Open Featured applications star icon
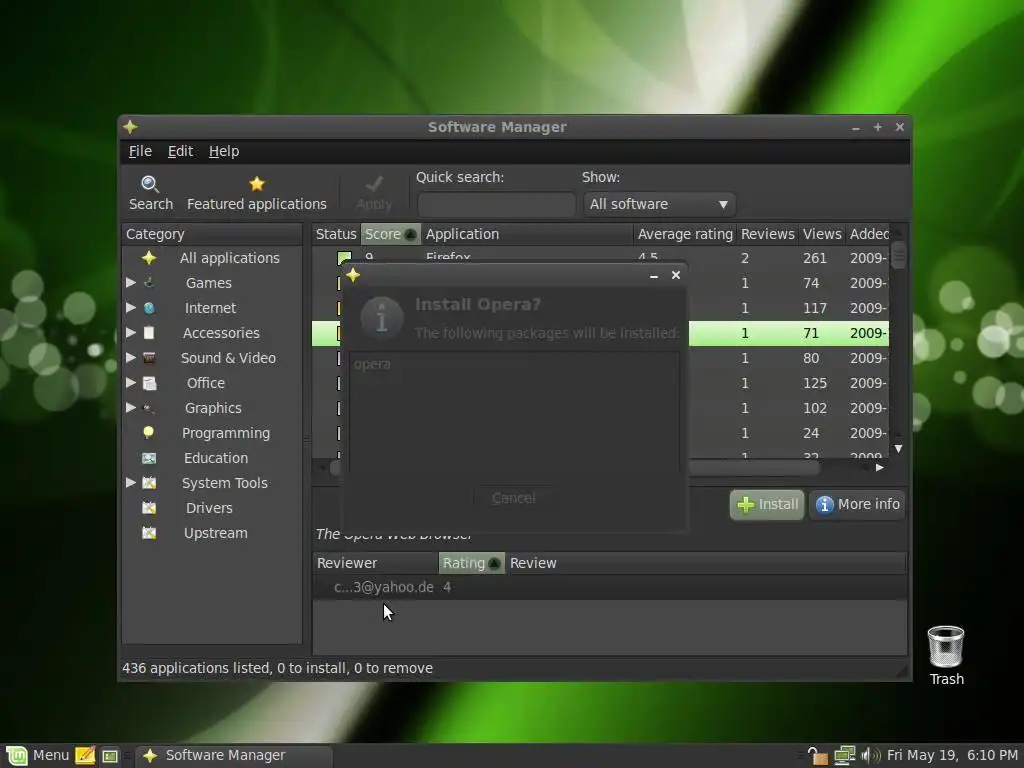Screen dimensions: 1024x768 coord(257,184)
